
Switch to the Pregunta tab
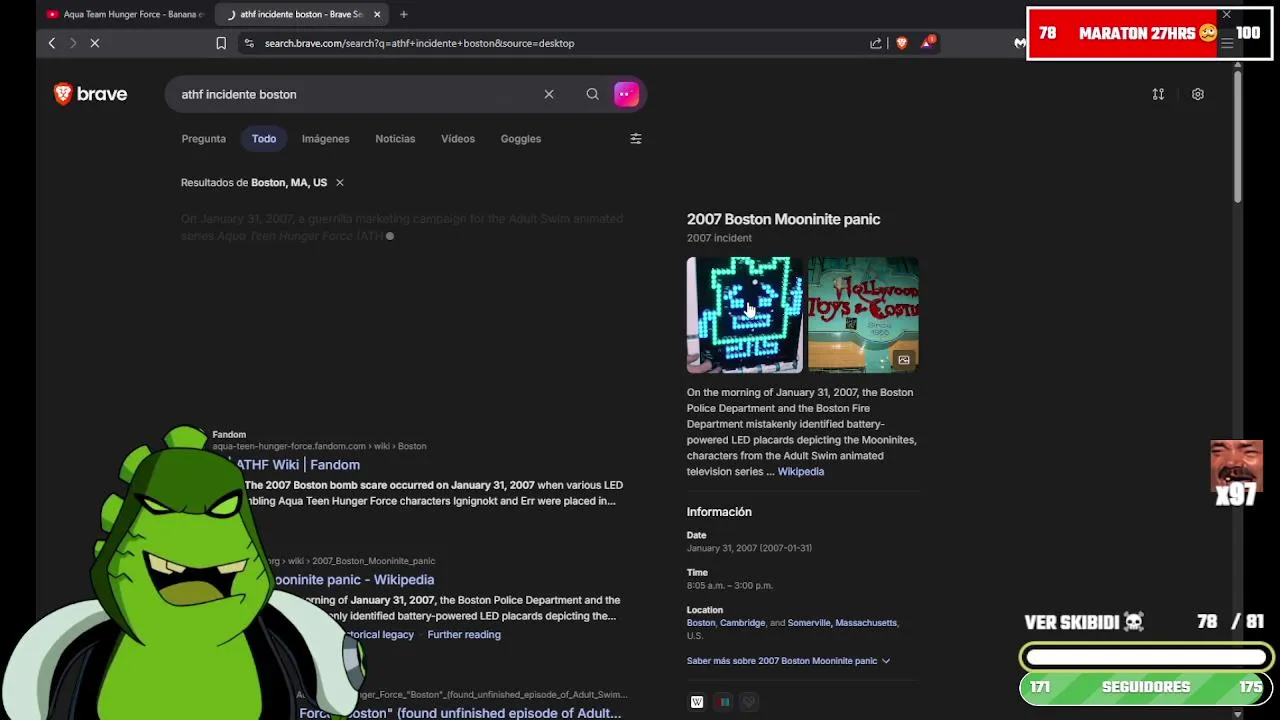pyautogui.click(x=204, y=139)
